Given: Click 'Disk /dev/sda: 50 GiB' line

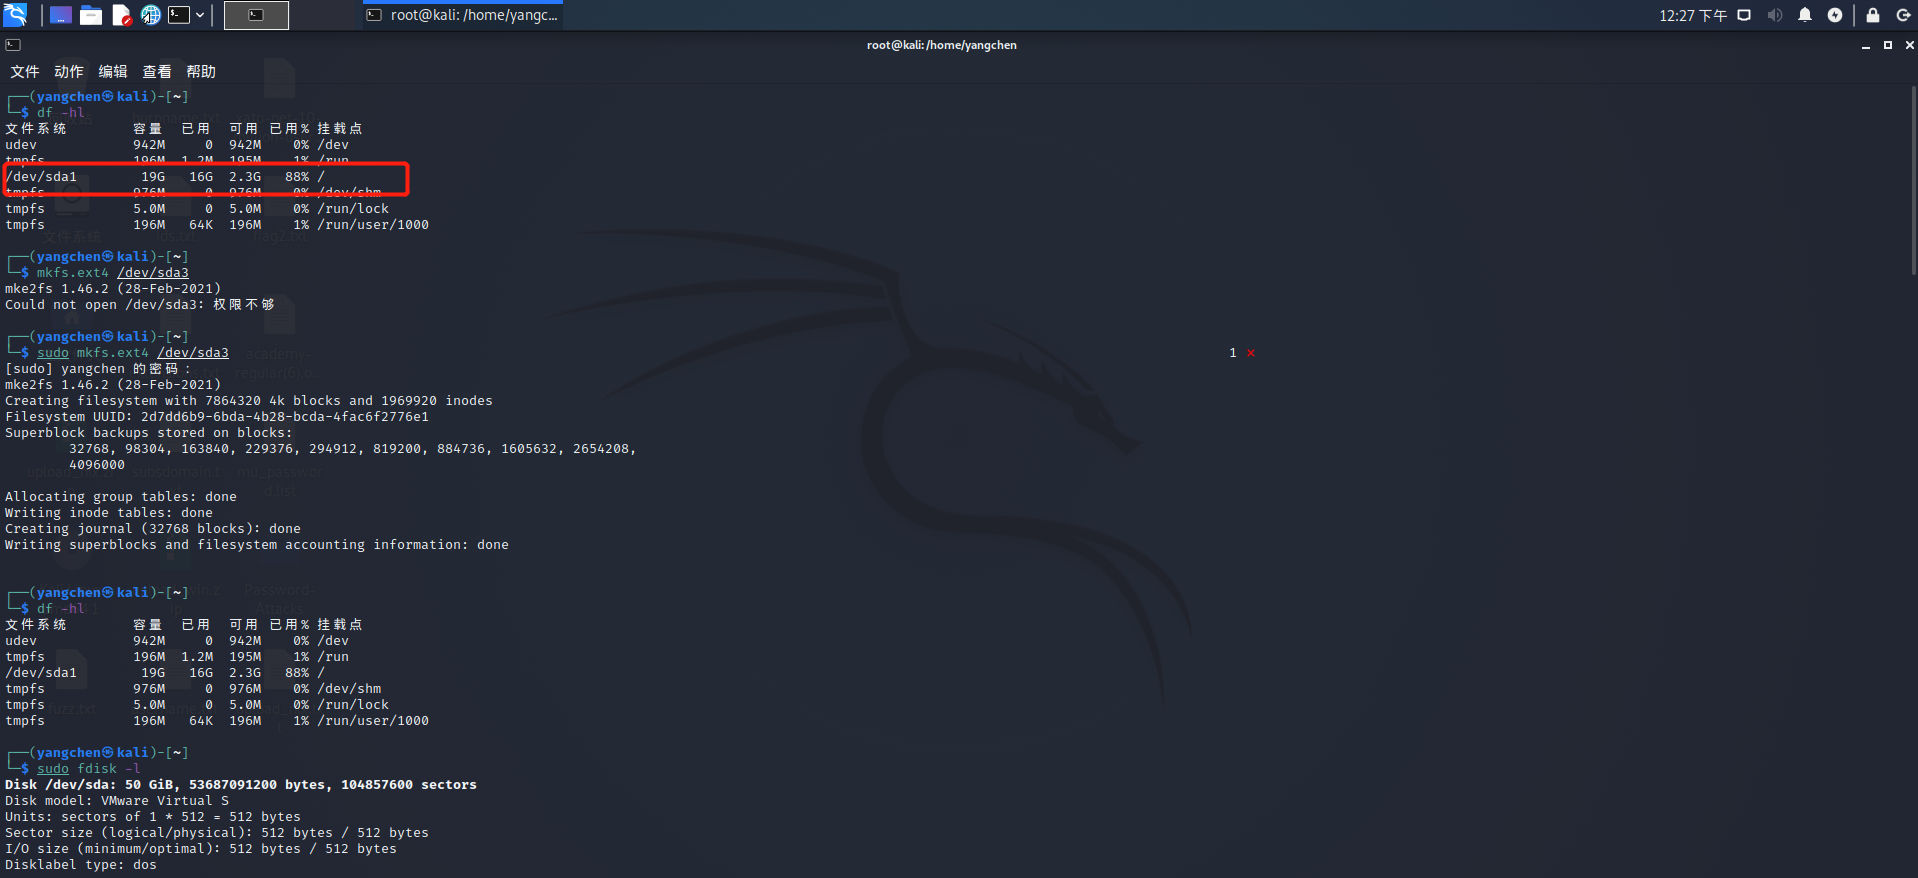Looking at the screenshot, I should click(x=241, y=785).
